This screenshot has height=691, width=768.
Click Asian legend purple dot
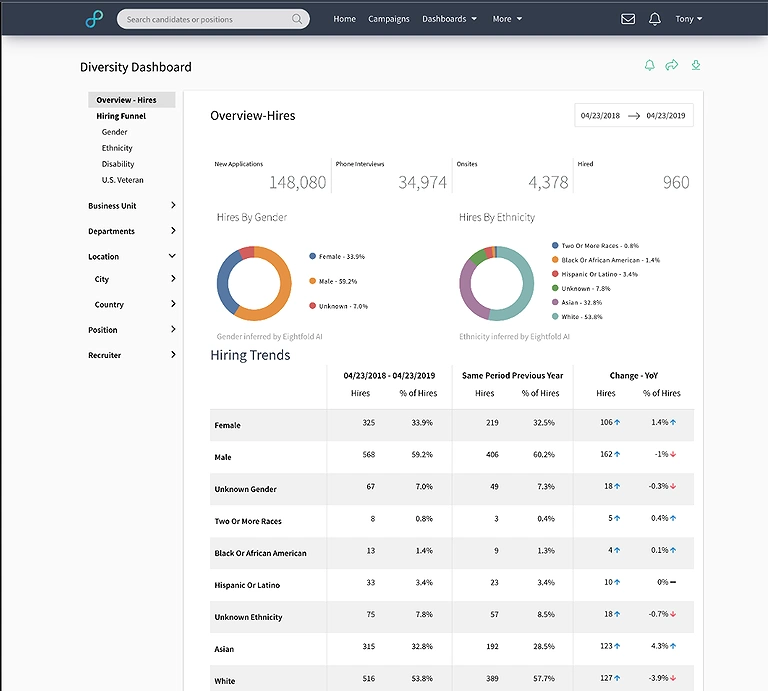[555, 302]
